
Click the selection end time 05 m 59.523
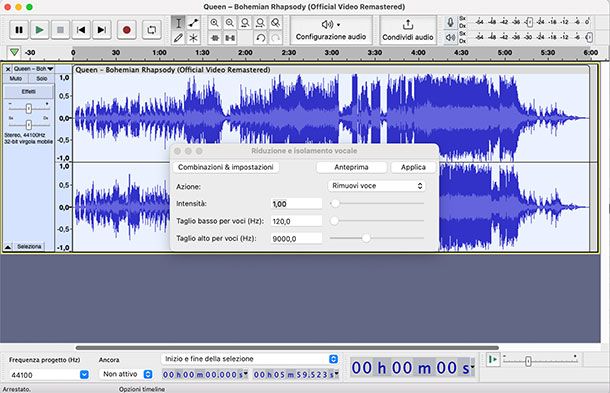[296, 375]
